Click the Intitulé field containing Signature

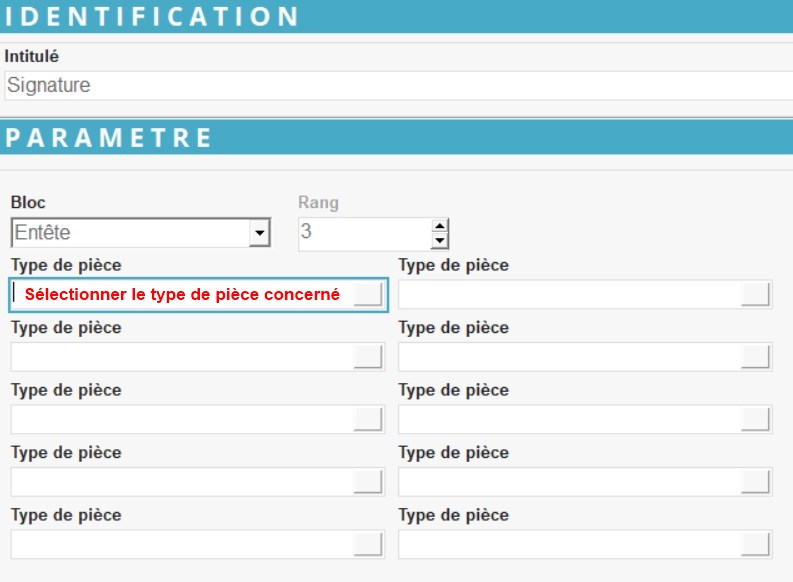396,86
